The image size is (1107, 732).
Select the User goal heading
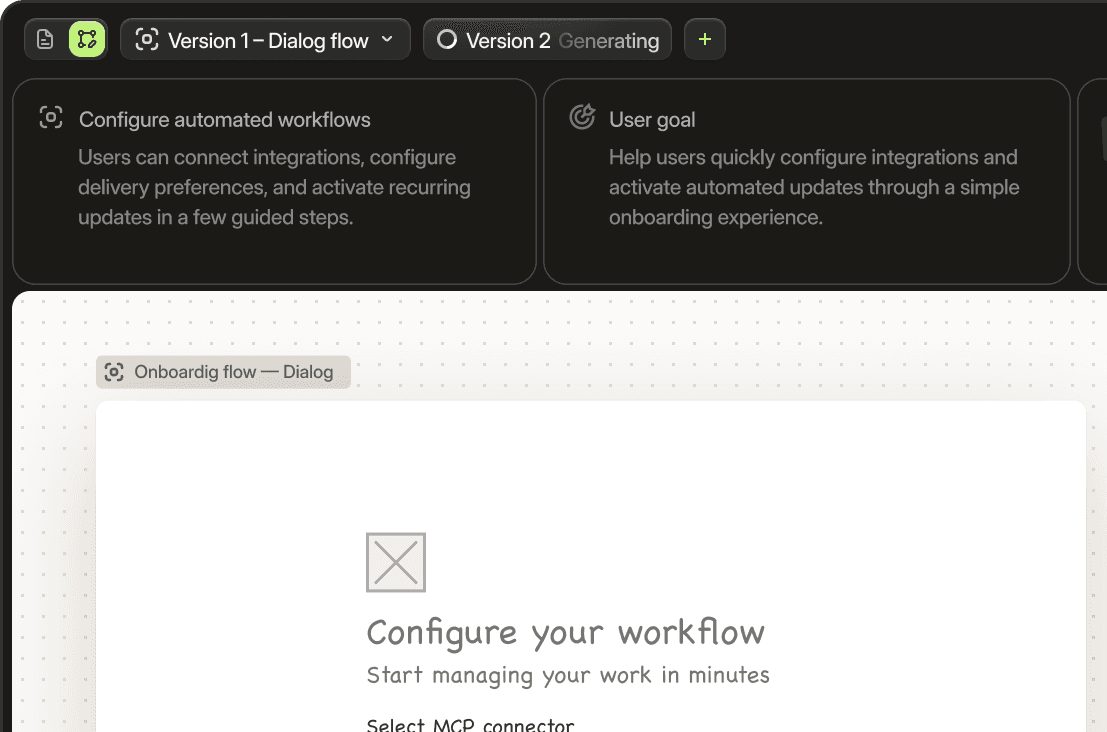(652, 120)
